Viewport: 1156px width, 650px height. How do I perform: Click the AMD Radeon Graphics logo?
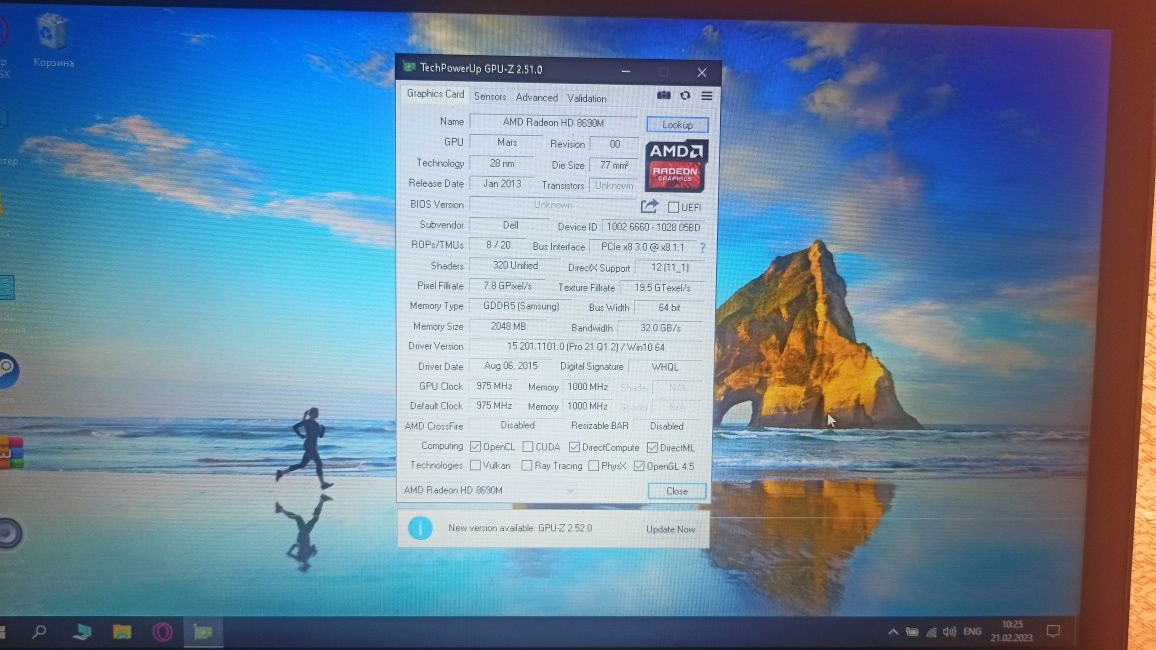tap(676, 165)
